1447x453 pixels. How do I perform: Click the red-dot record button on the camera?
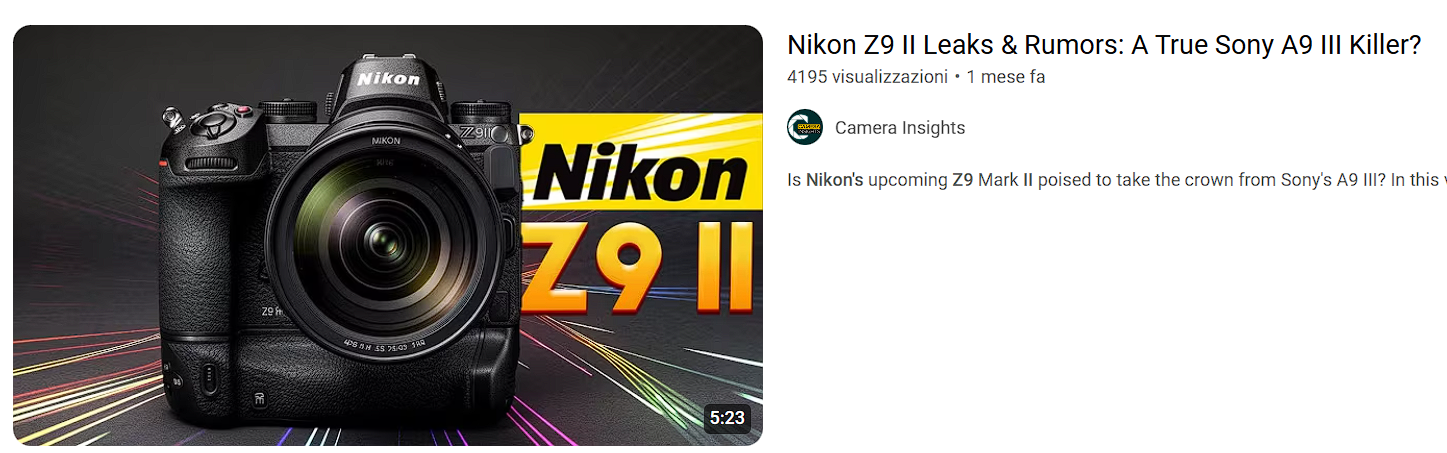242,111
